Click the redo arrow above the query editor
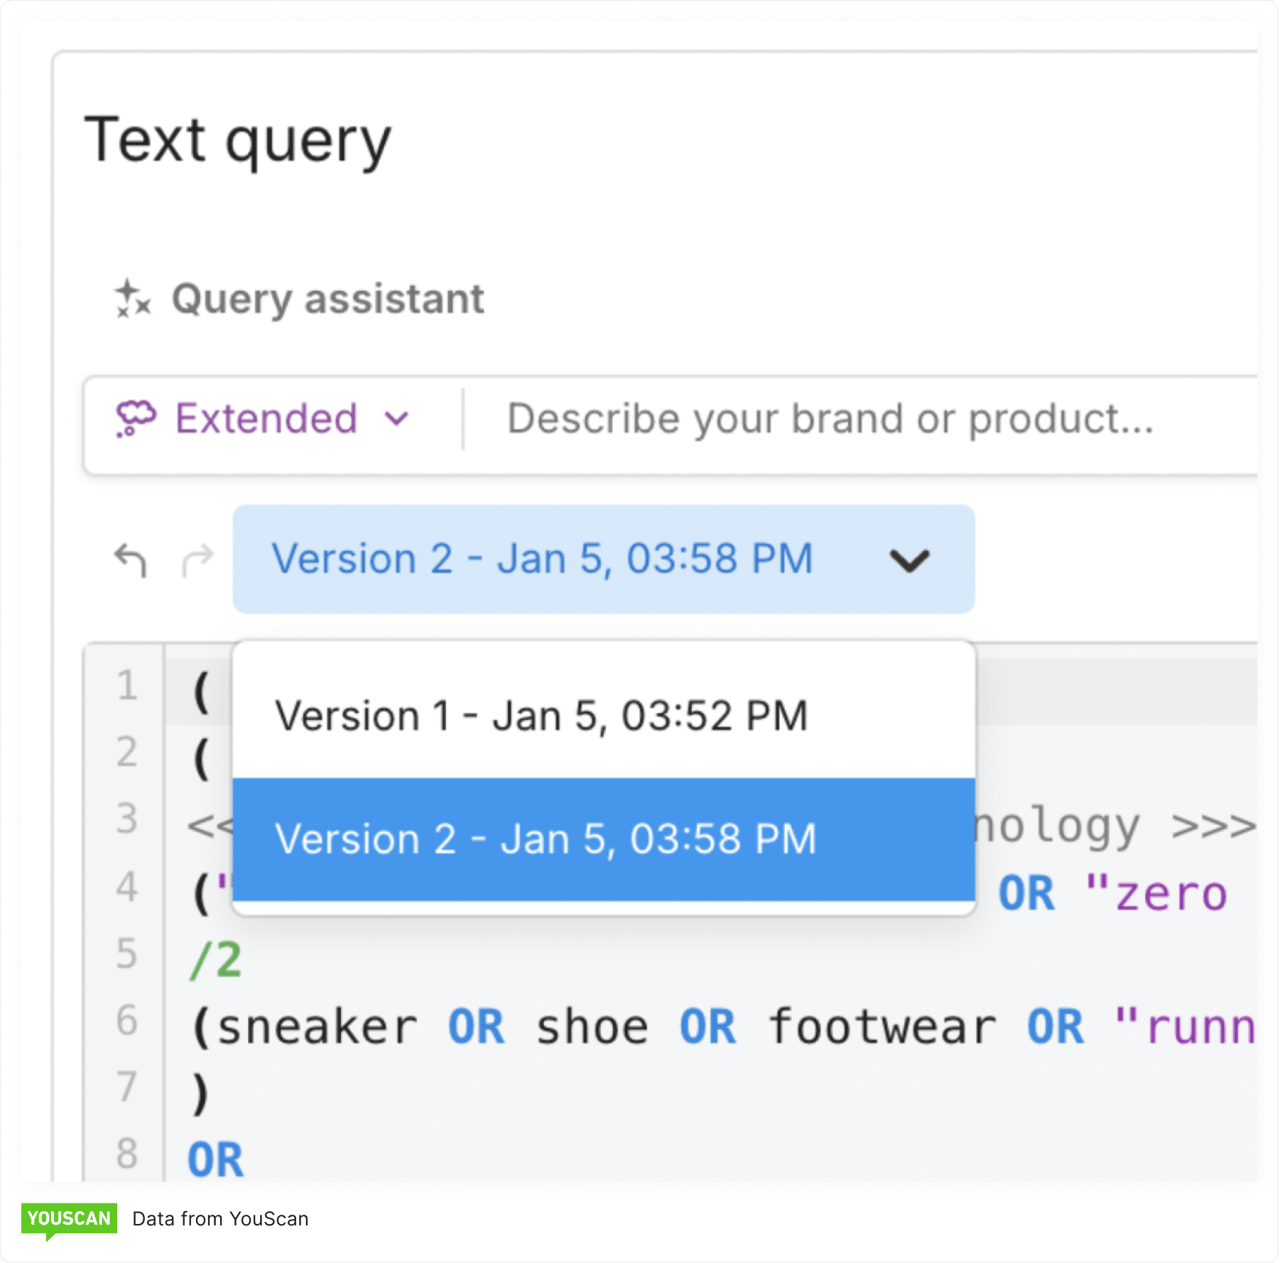The width and height of the screenshot is (1280, 1263). point(198,560)
